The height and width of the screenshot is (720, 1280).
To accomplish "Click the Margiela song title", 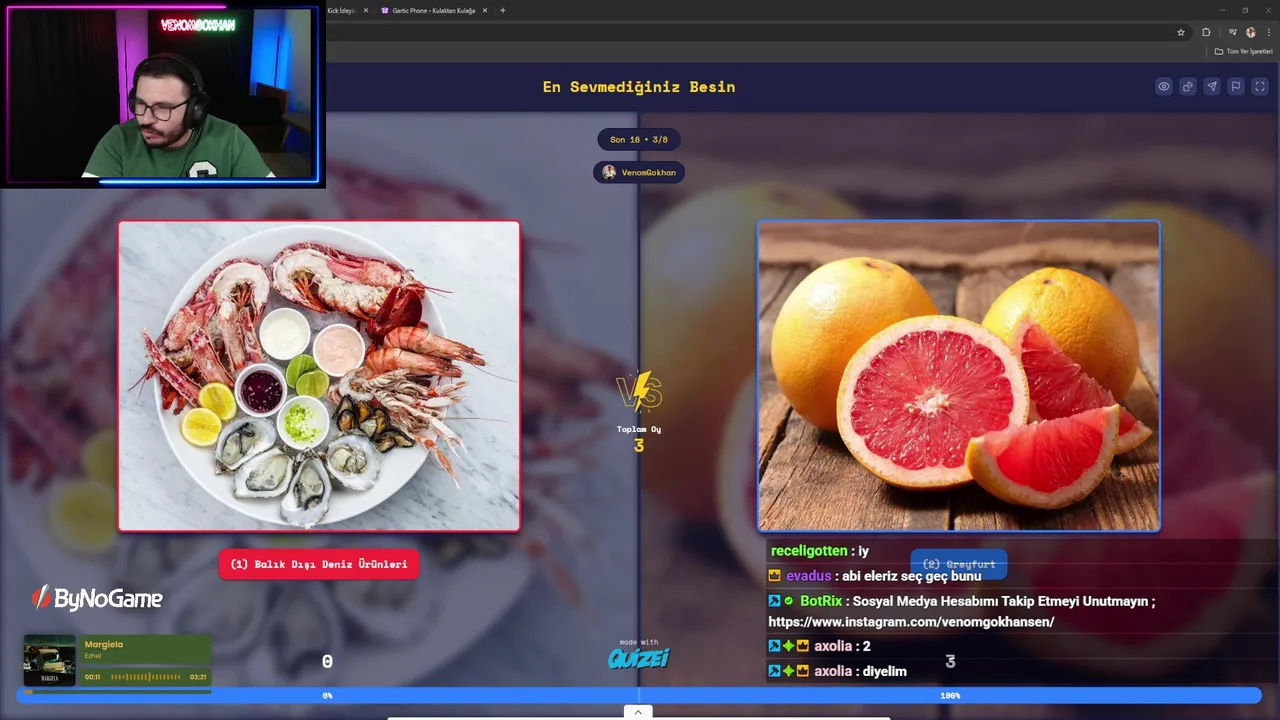I will (x=104, y=645).
